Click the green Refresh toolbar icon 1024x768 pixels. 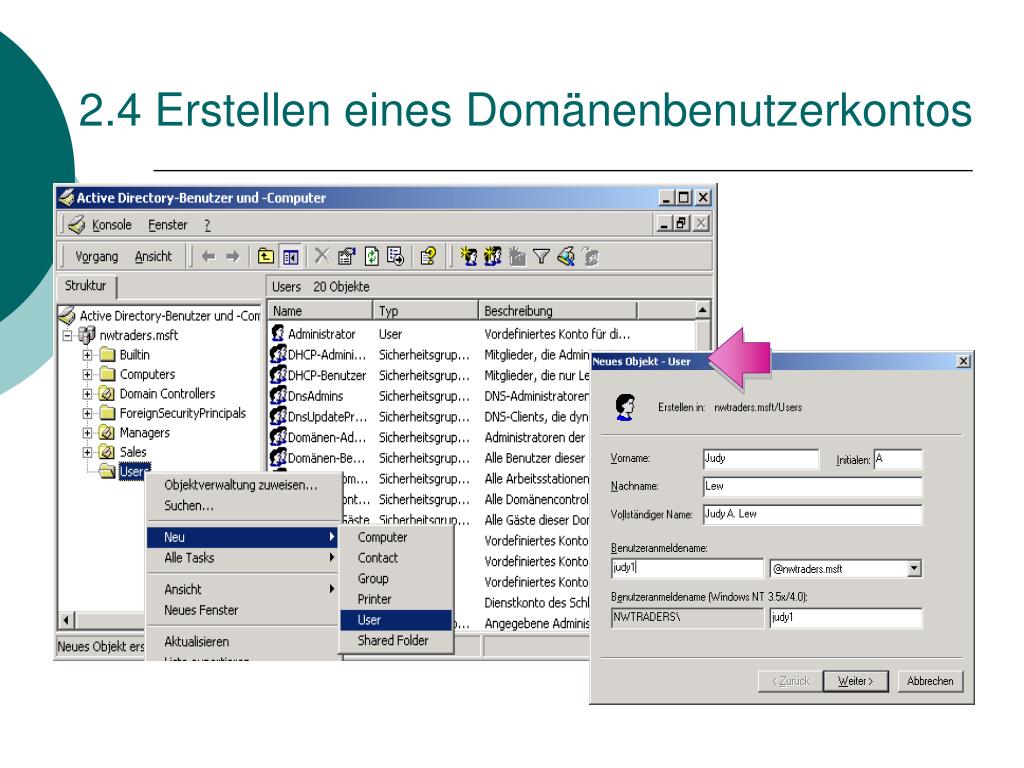pos(372,256)
